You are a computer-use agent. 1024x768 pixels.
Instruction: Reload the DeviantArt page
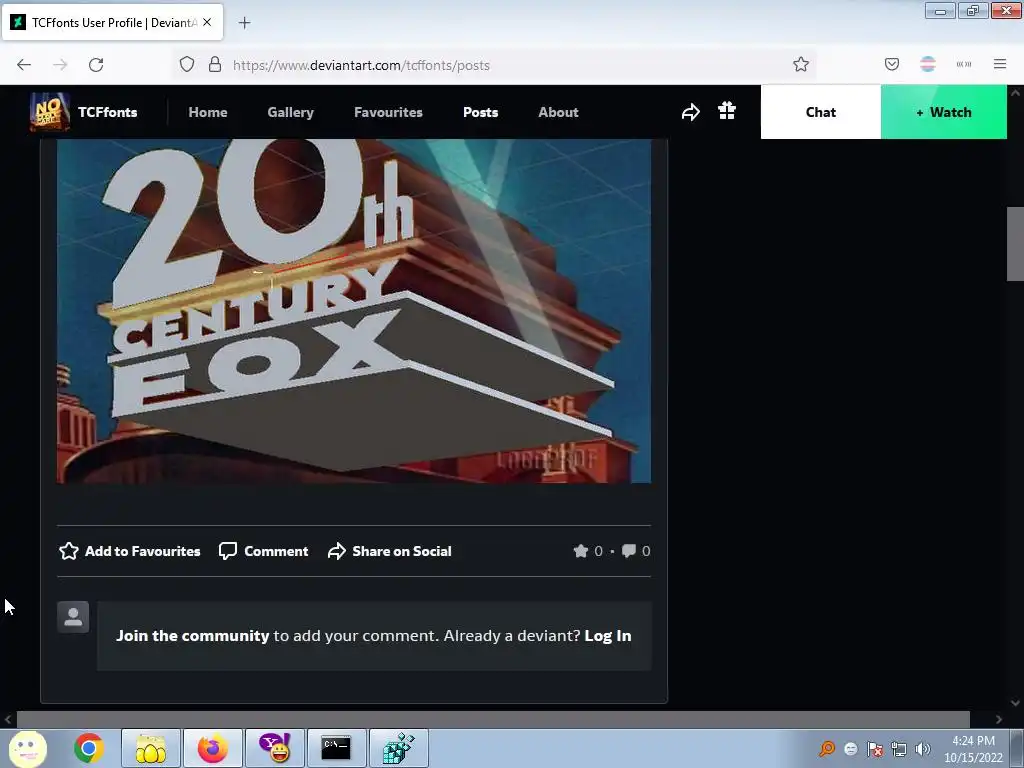(x=96, y=65)
